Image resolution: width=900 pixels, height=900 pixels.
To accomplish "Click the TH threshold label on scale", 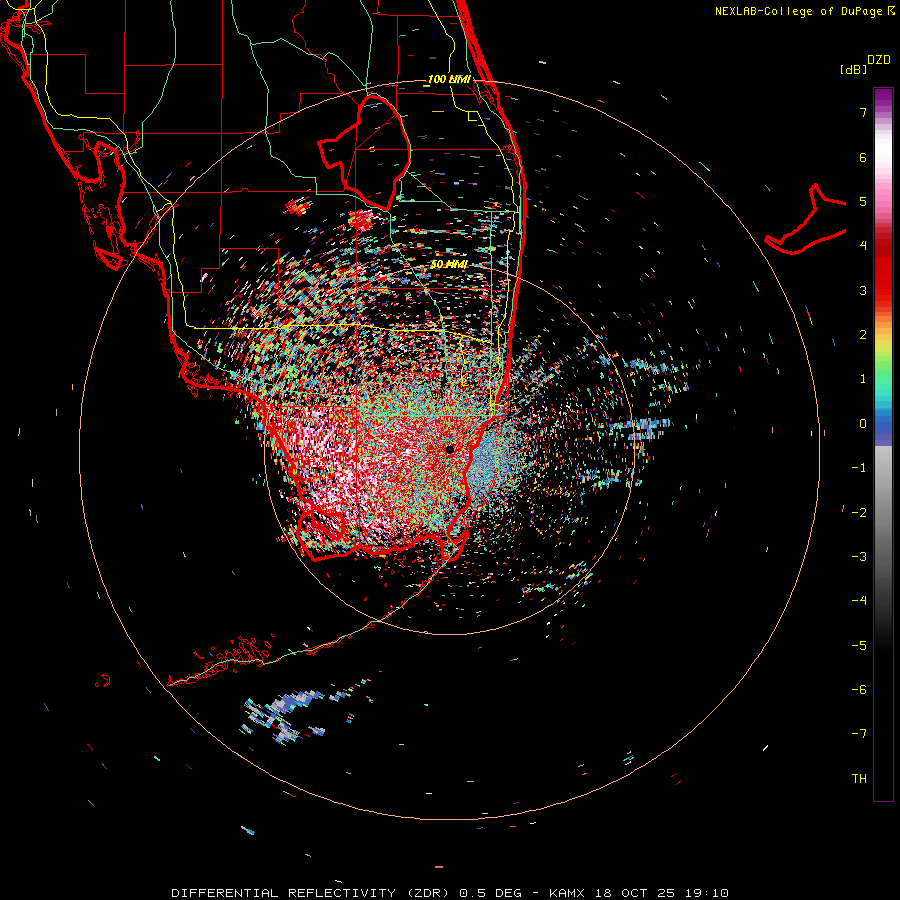I will pos(859,779).
